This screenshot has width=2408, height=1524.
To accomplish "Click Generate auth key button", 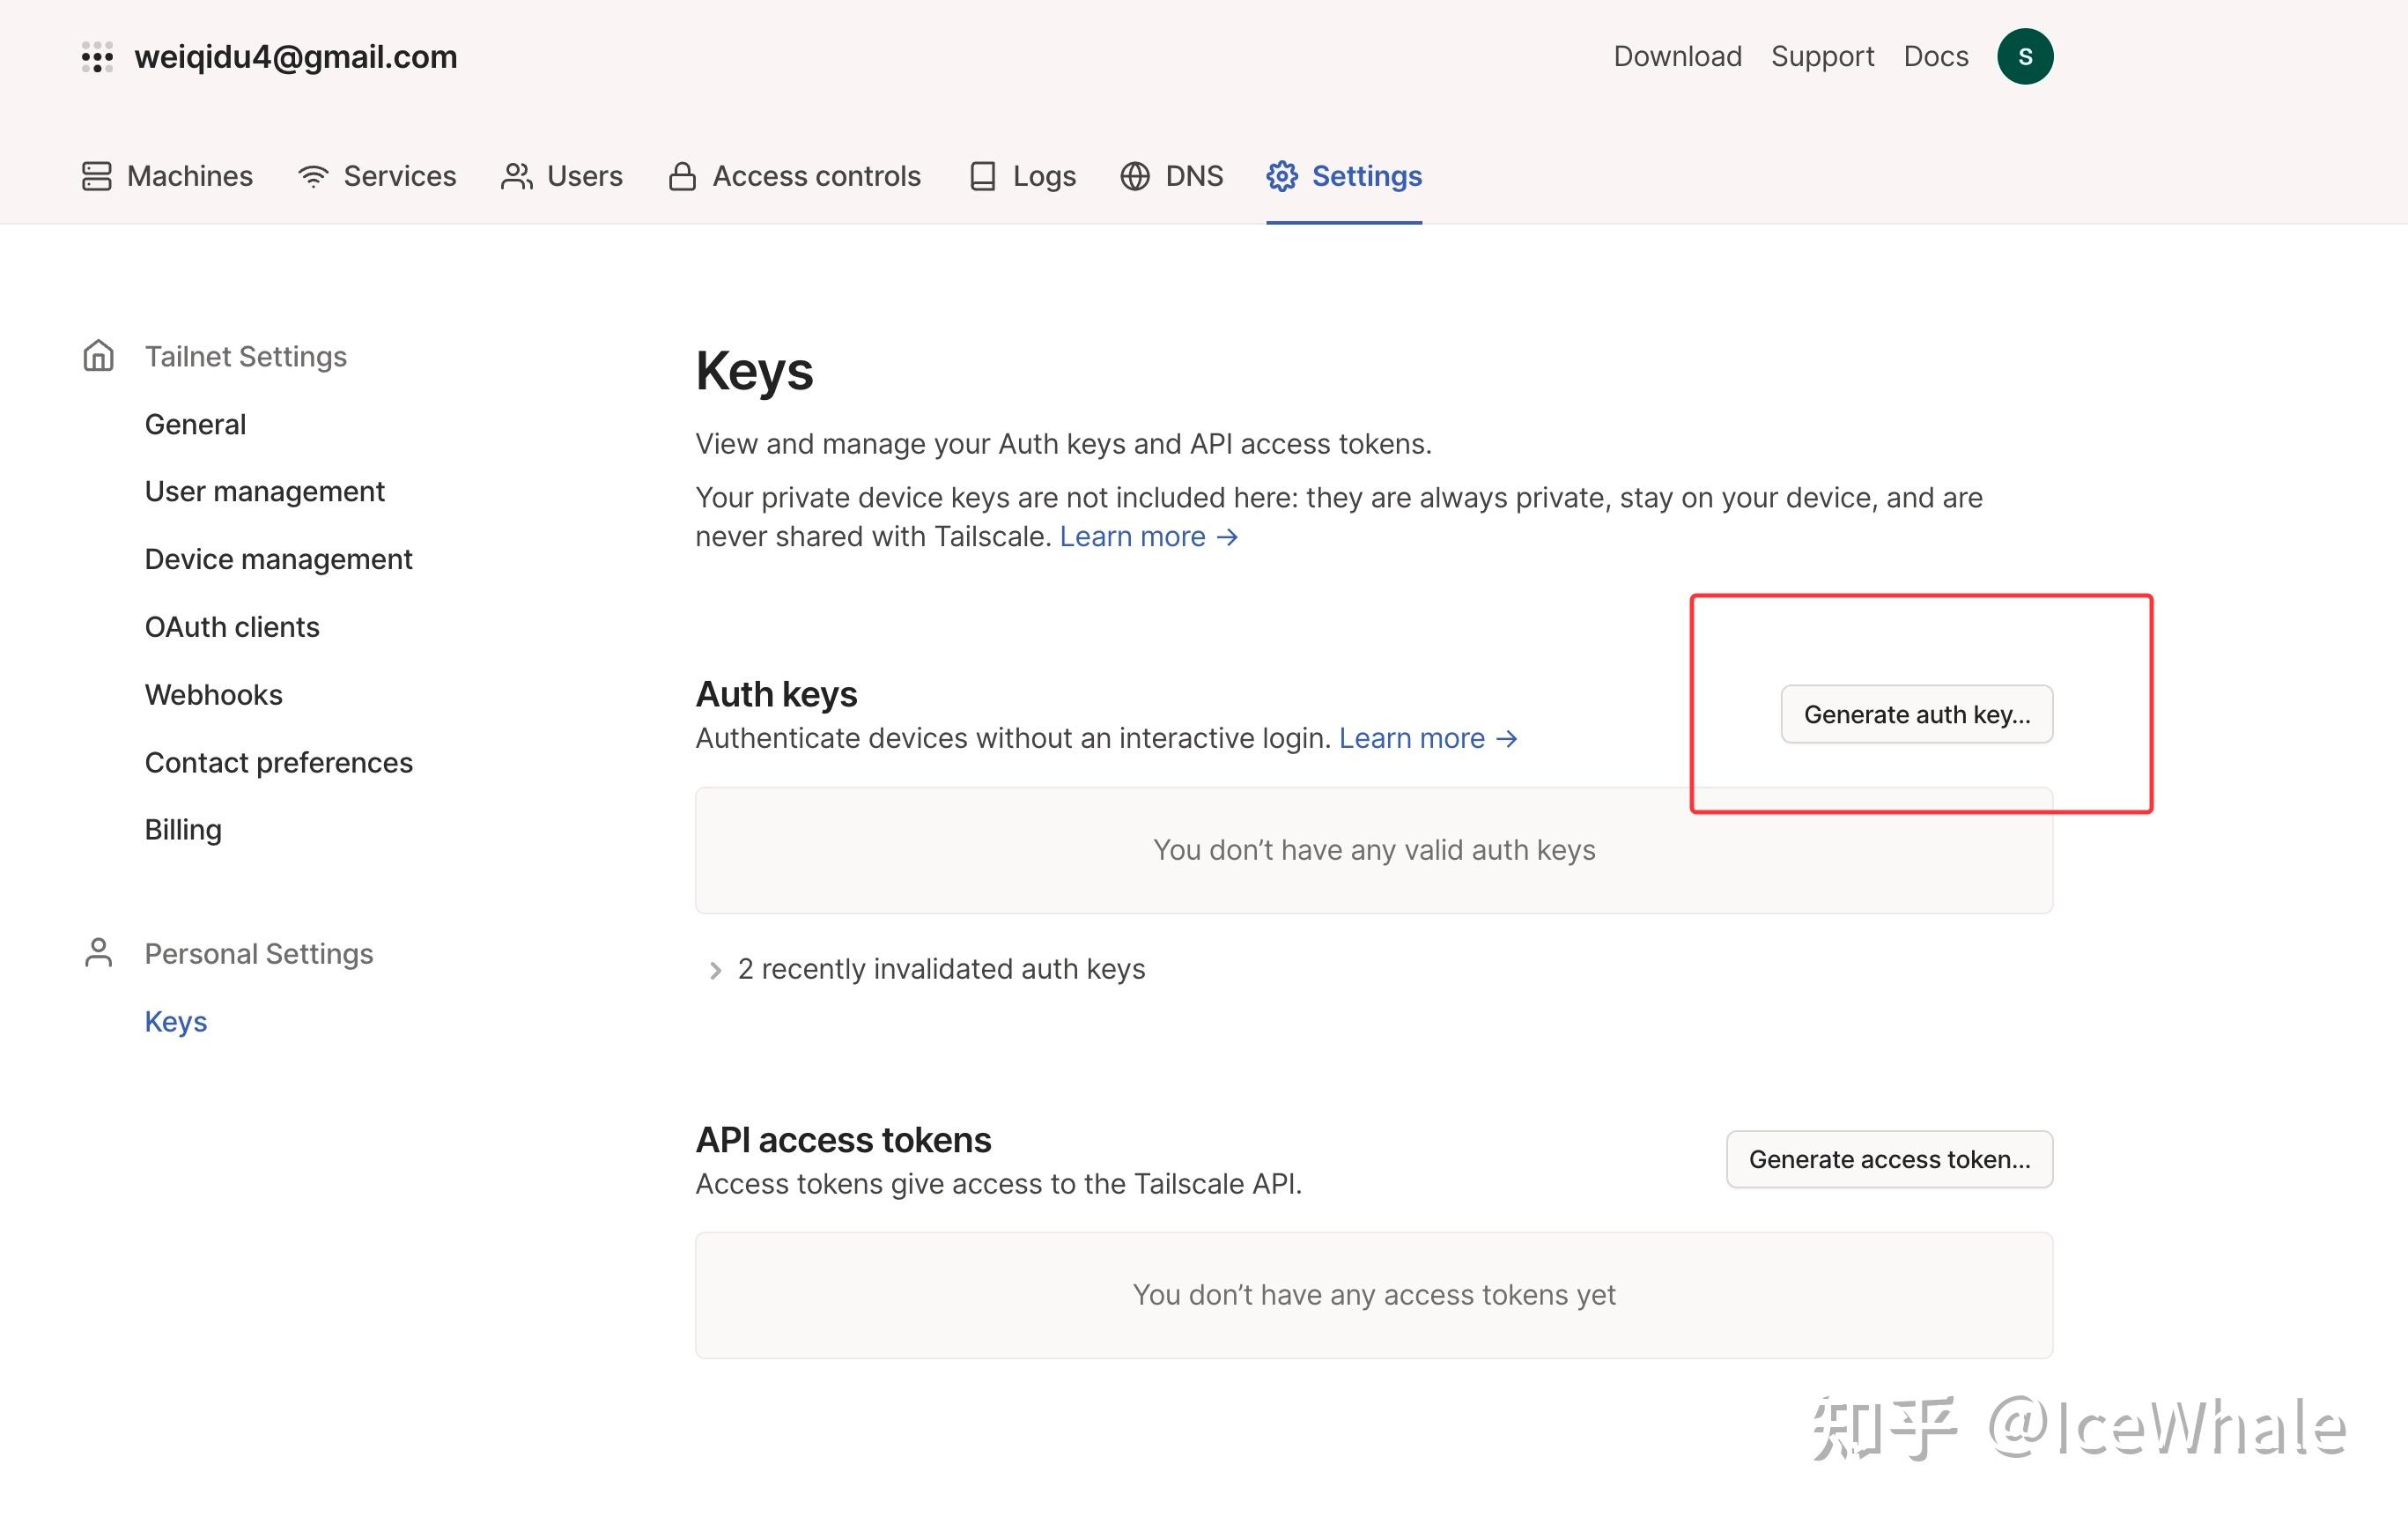I will click(x=1915, y=714).
